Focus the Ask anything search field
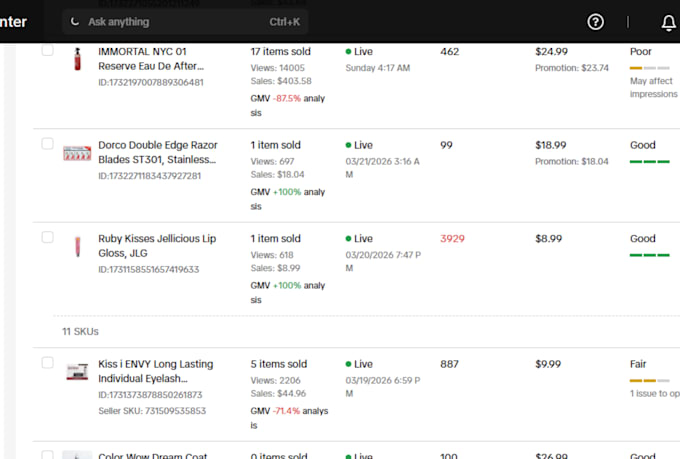 [x=185, y=22]
